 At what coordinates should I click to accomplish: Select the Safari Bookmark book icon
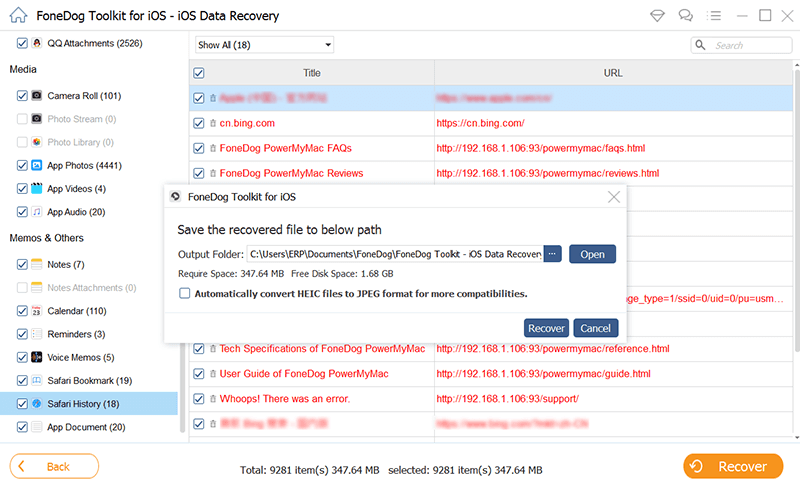37,380
